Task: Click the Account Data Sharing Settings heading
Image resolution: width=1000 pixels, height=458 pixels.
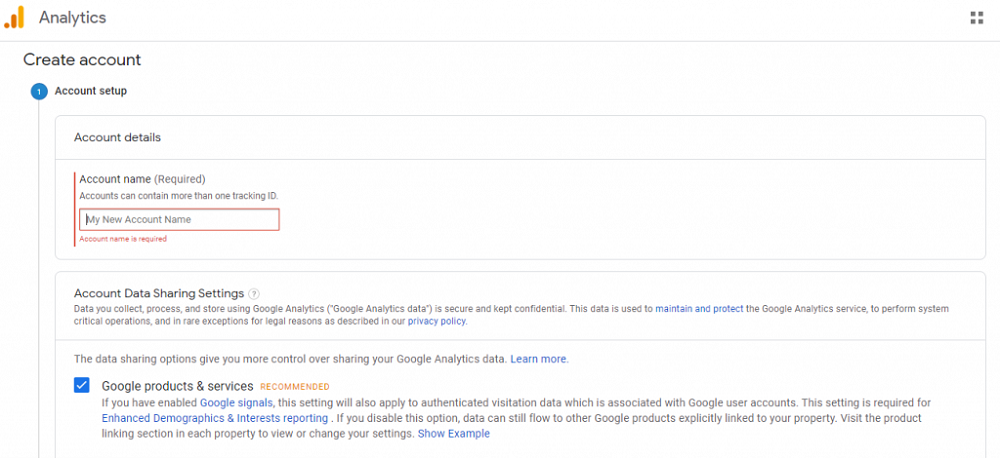Action: coord(159,294)
